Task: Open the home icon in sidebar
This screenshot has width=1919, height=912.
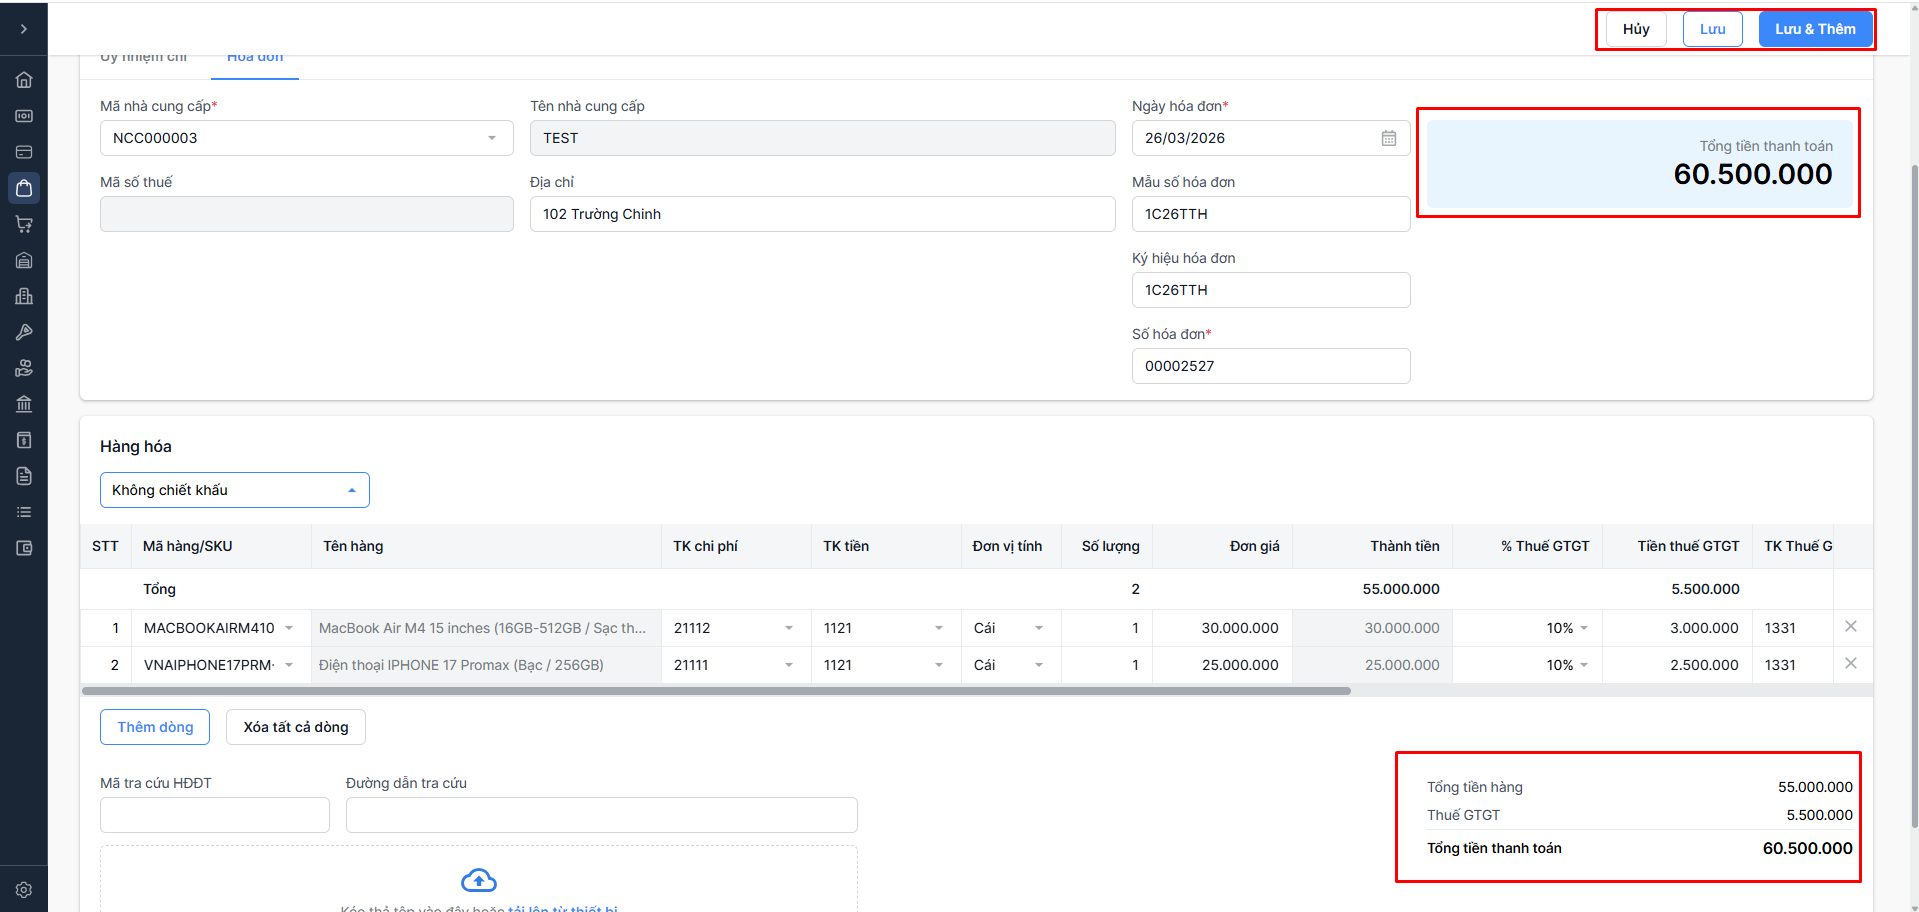Action: pyautogui.click(x=24, y=80)
